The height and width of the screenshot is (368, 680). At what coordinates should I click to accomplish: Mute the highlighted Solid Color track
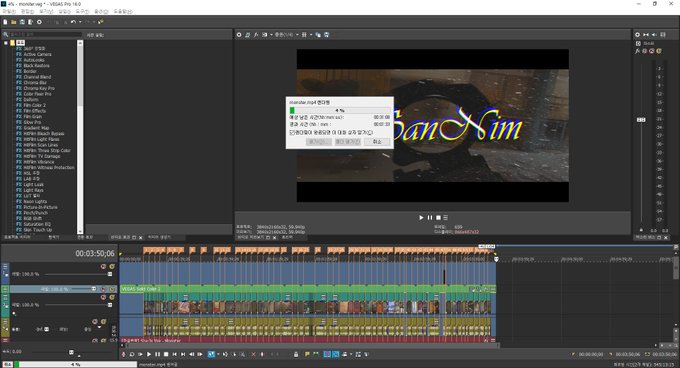(103, 289)
